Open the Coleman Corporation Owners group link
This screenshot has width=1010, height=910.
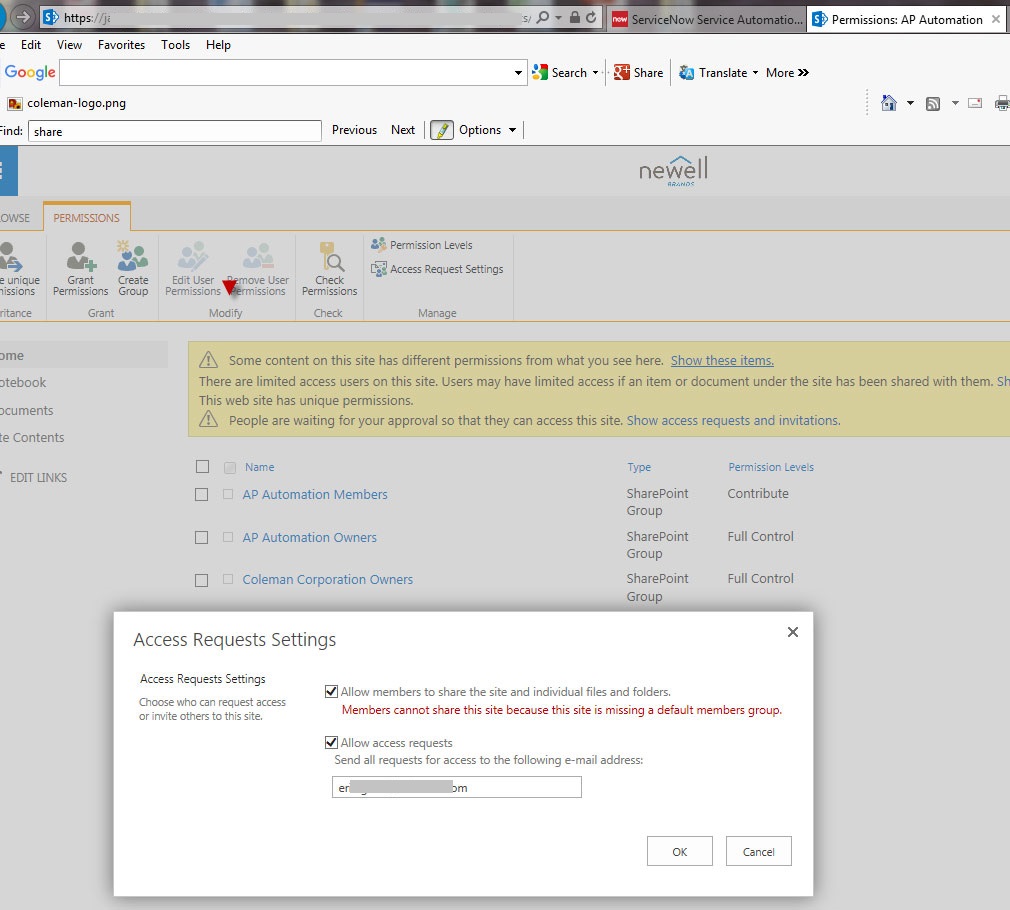pos(327,580)
